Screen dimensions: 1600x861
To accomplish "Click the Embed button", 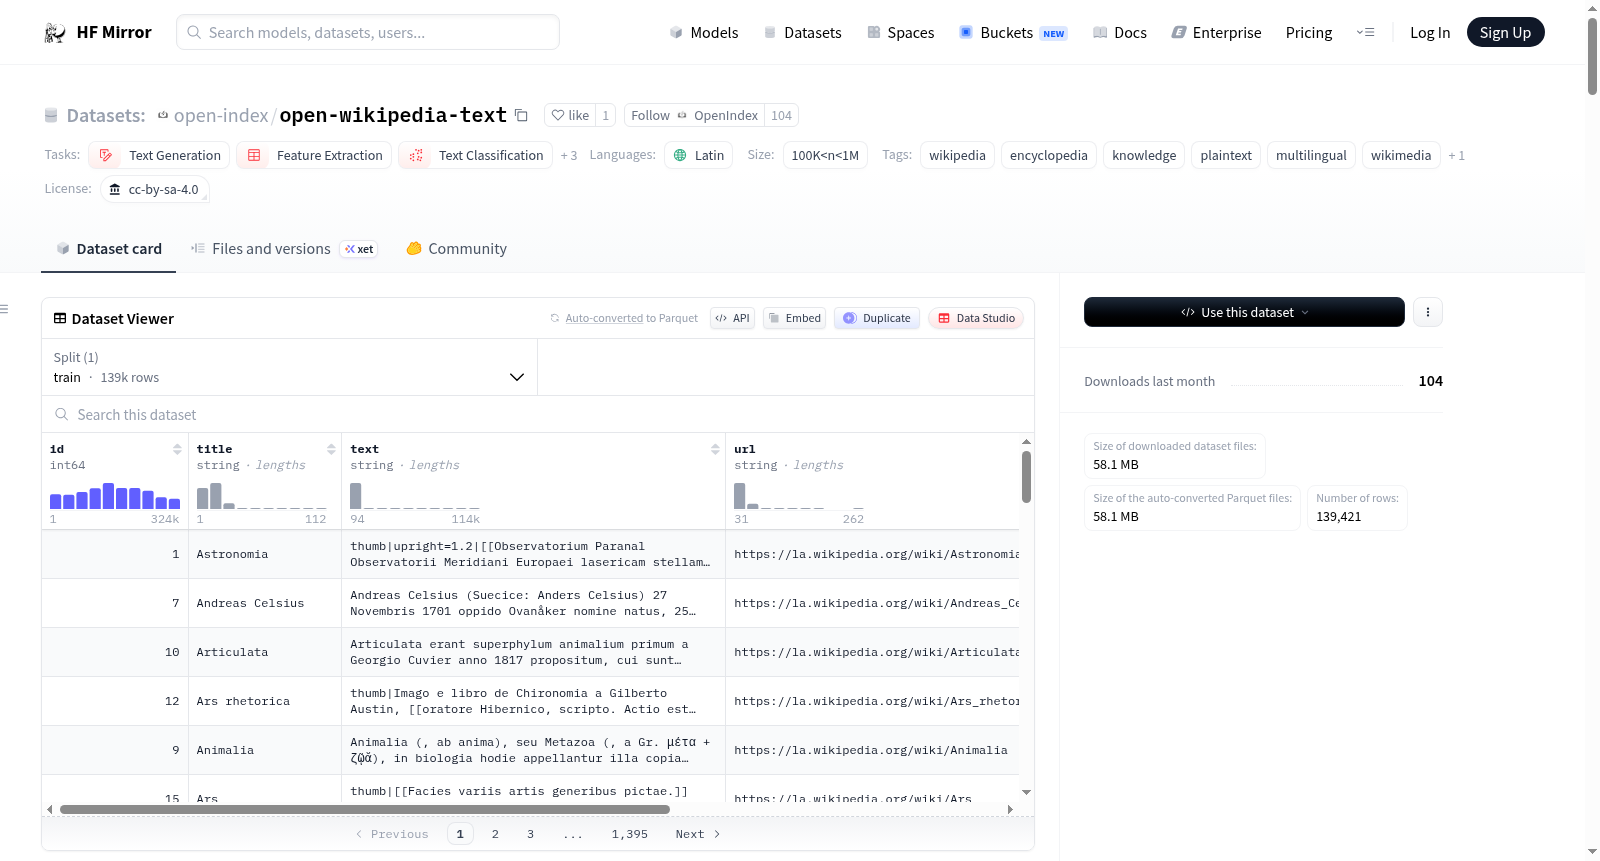I will [794, 318].
